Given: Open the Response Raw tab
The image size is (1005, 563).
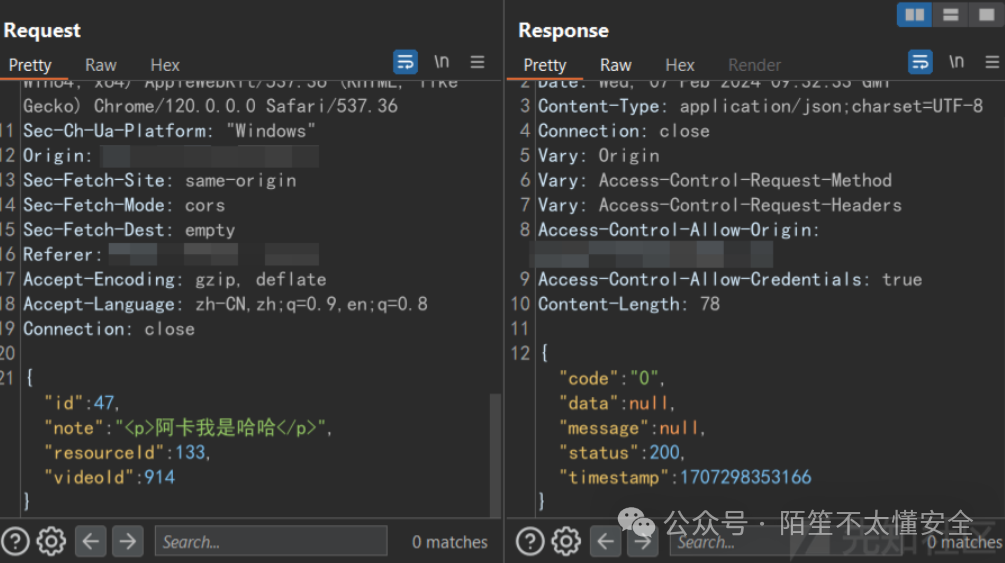Looking at the screenshot, I should (615, 65).
